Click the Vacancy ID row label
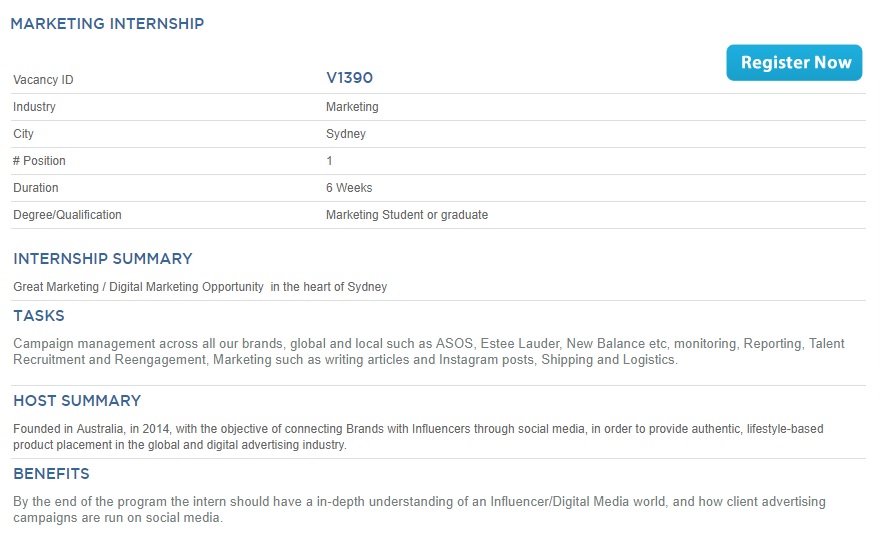The width and height of the screenshot is (879, 546). tap(43, 80)
